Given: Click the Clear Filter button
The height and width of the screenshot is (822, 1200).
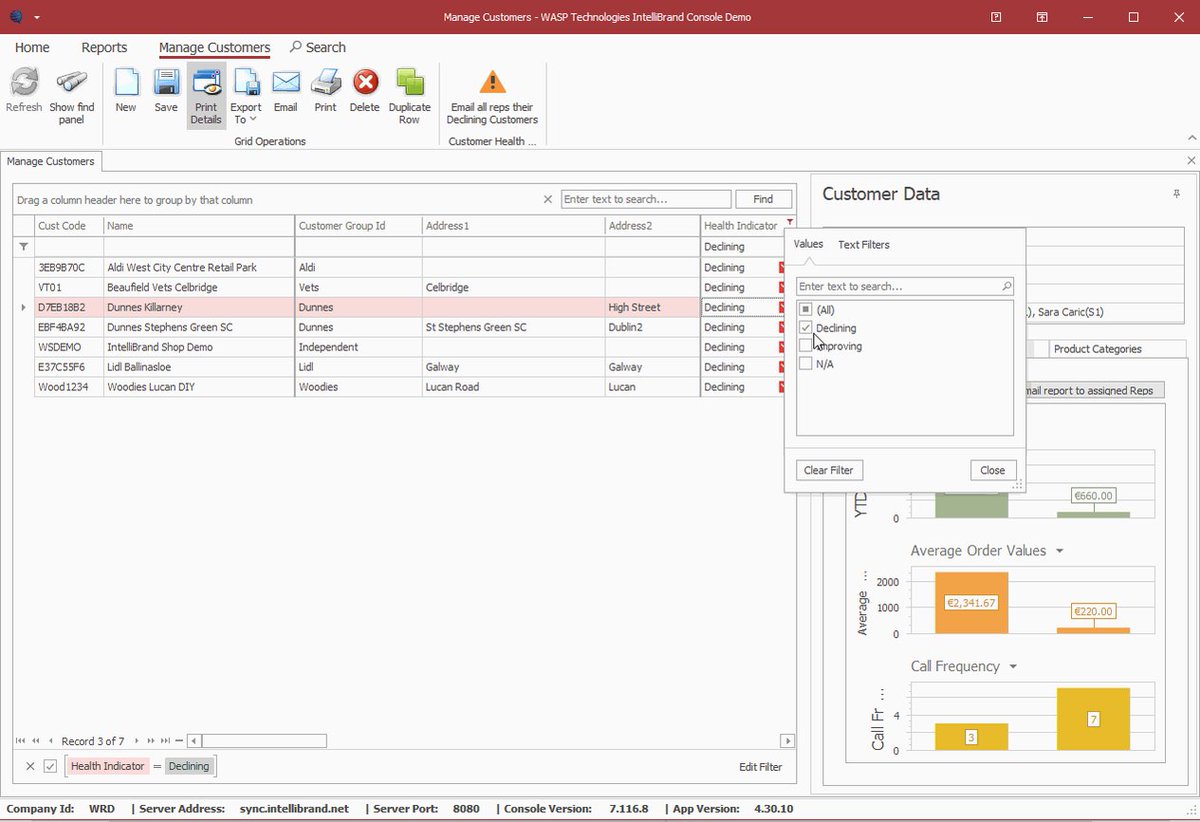Looking at the screenshot, I should [x=829, y=470].
